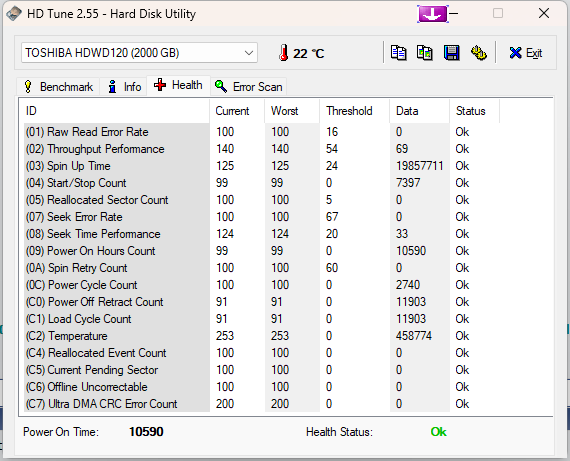Click the Current column header
The height and width of the screenshot is (461, 570).
tap(237, 111)
